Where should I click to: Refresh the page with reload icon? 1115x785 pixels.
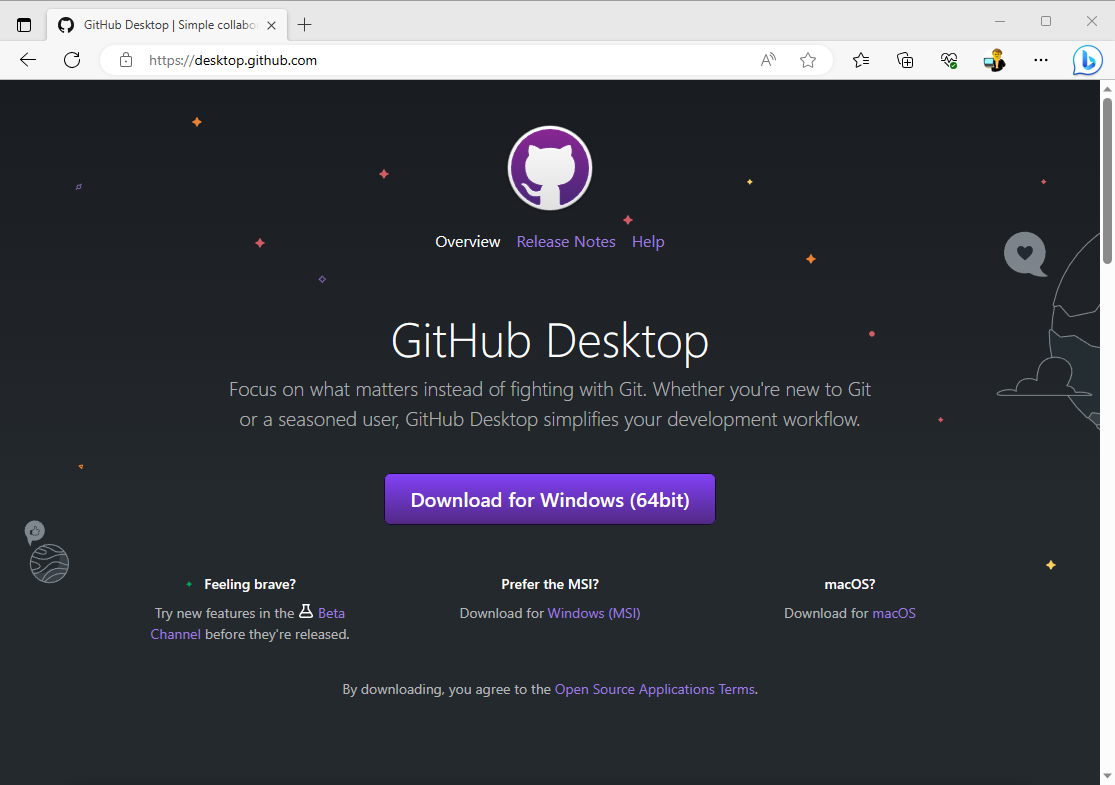tap(72, 60)
